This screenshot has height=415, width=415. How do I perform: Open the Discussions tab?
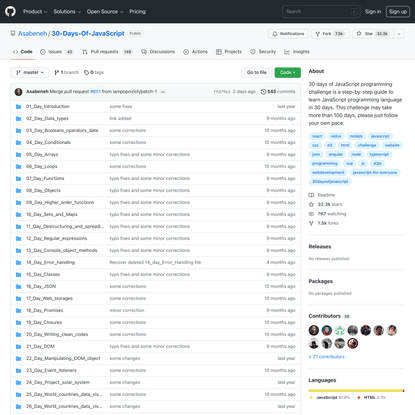pyautogui.click(x=158, y=52)
